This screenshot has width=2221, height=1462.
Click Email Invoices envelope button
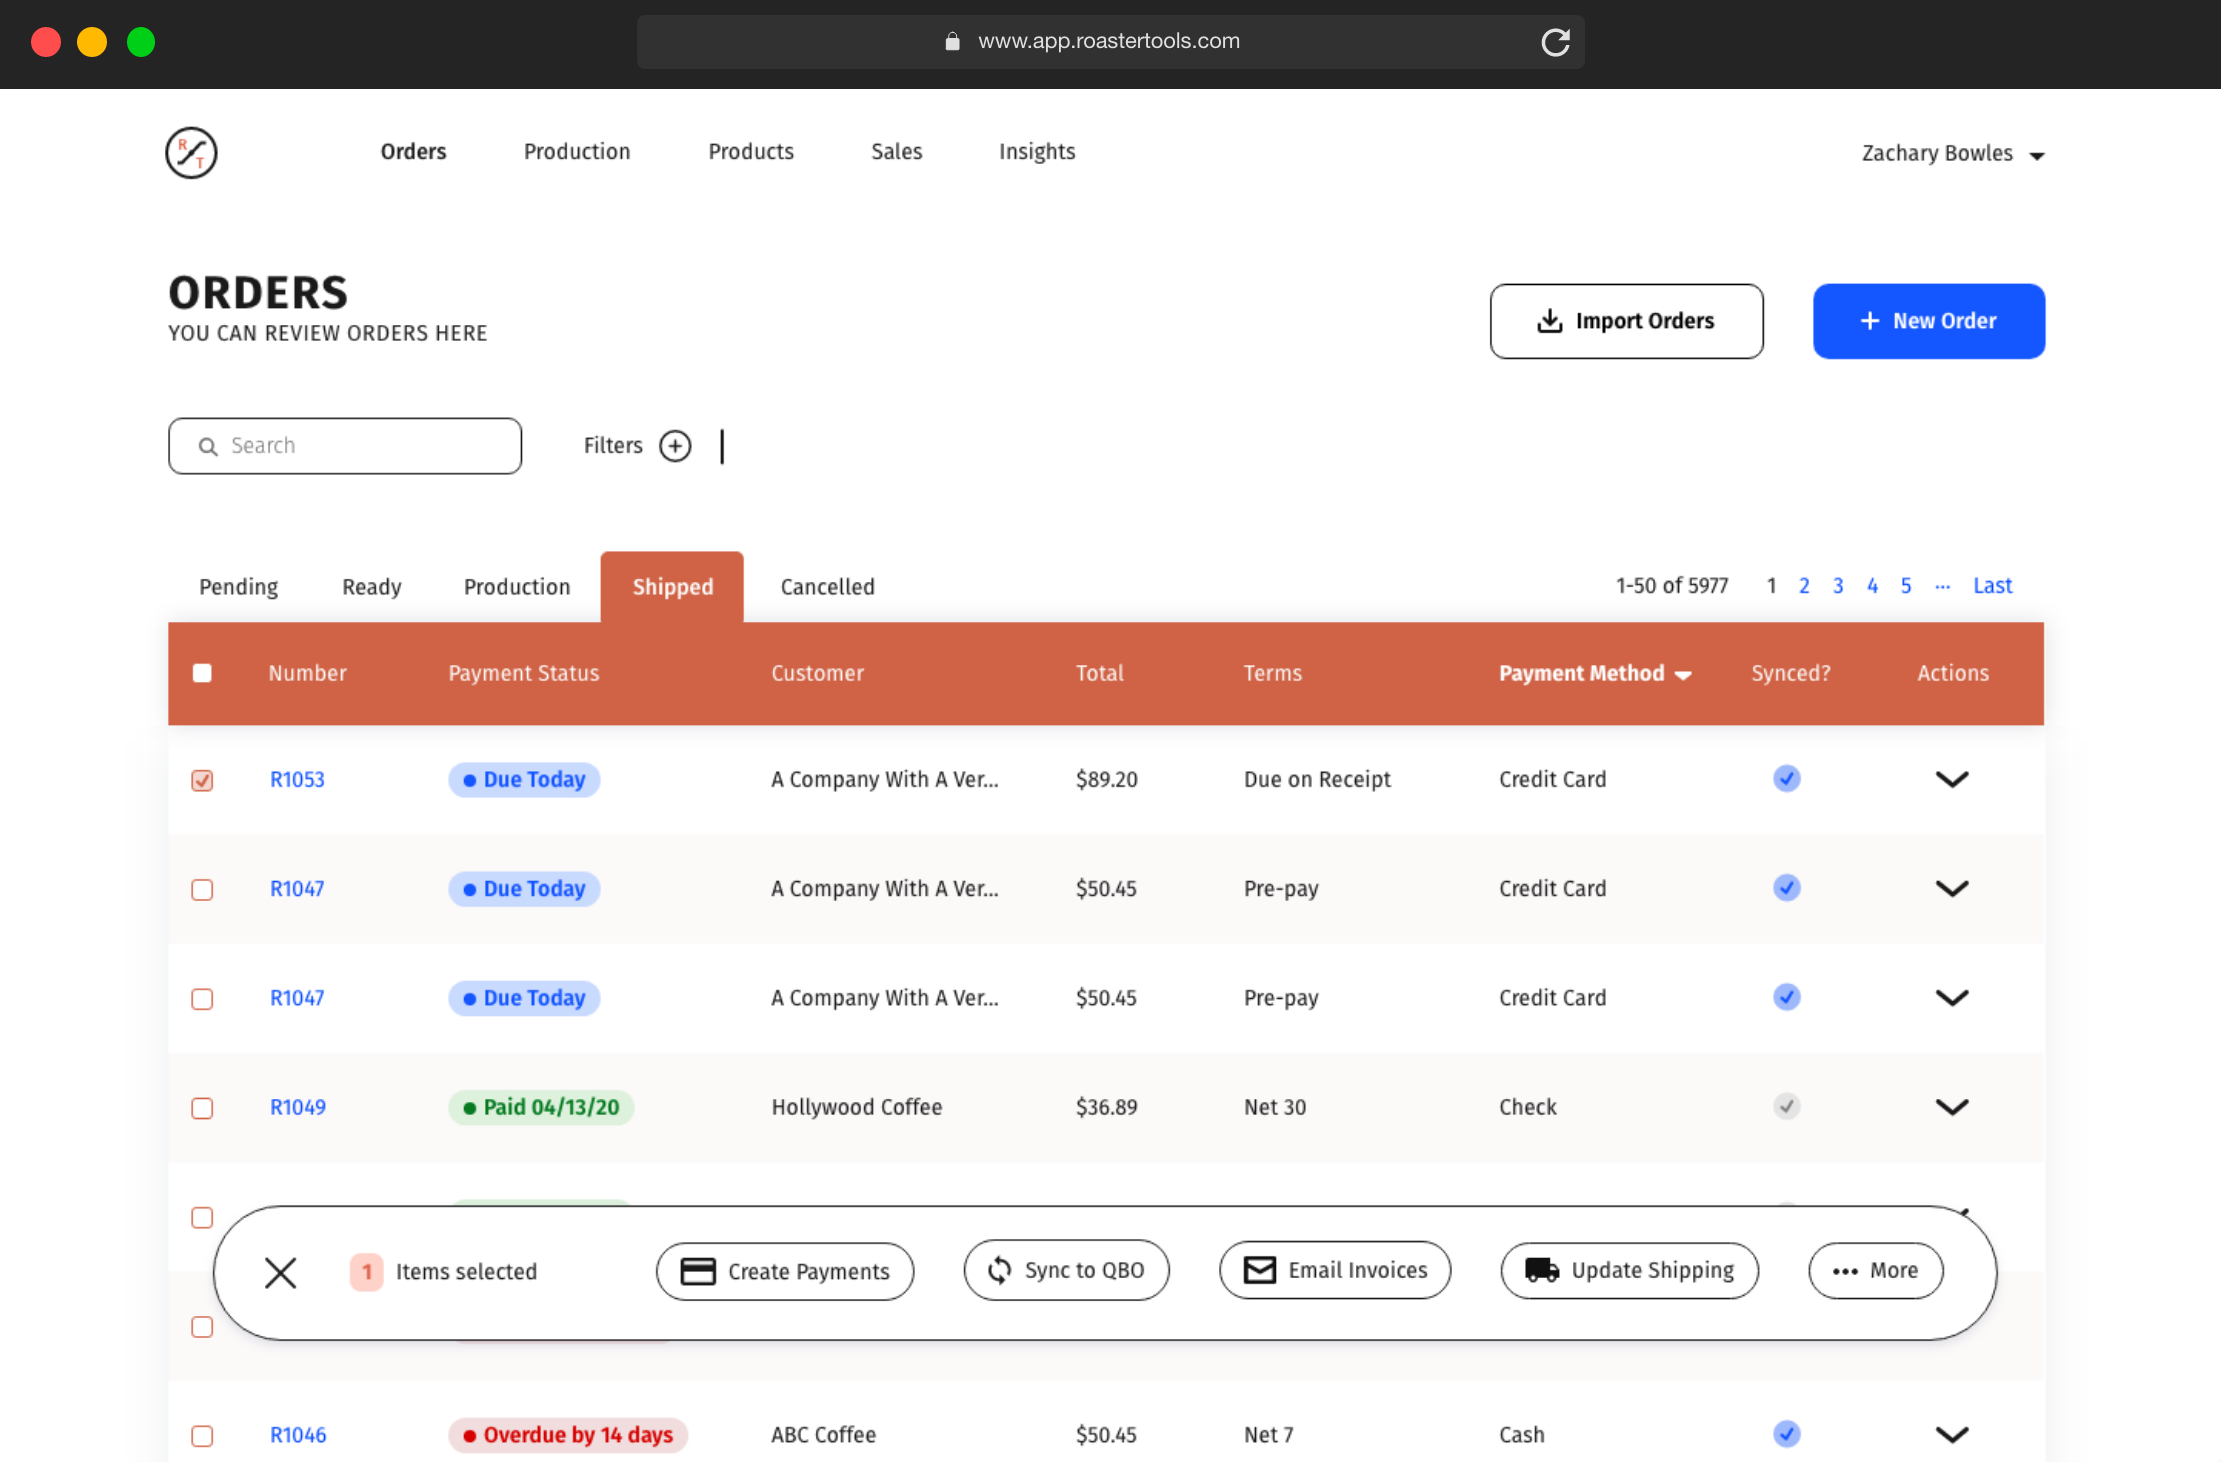point(1335,1270)
